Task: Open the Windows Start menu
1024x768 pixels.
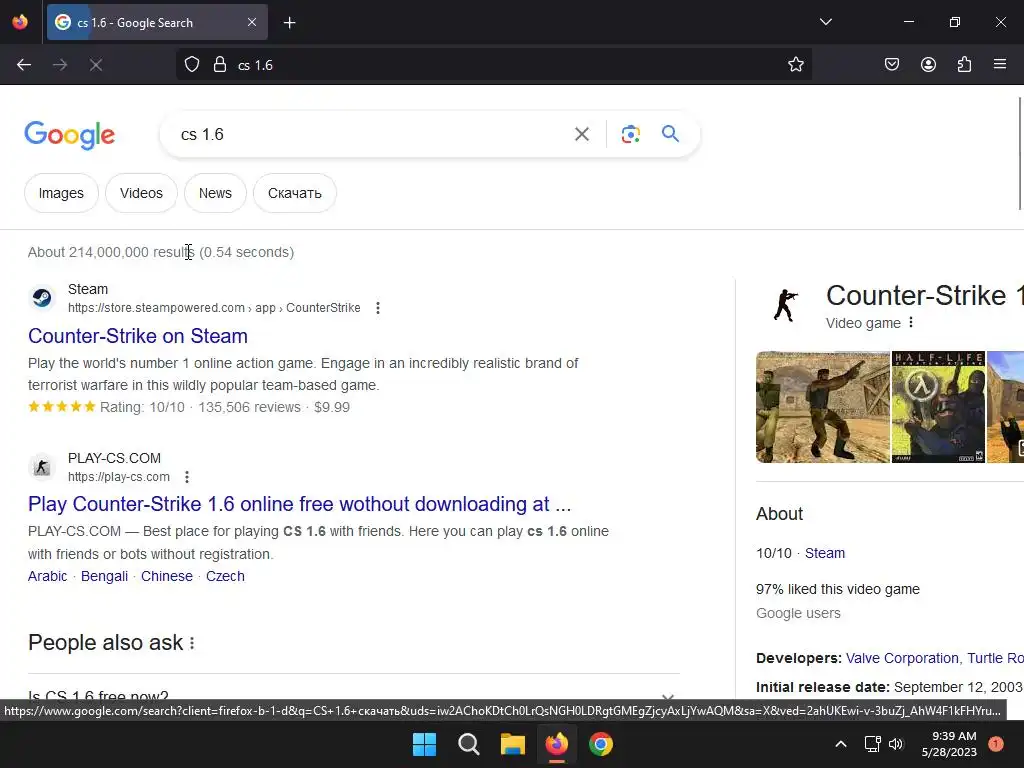Action: (424, 744)
